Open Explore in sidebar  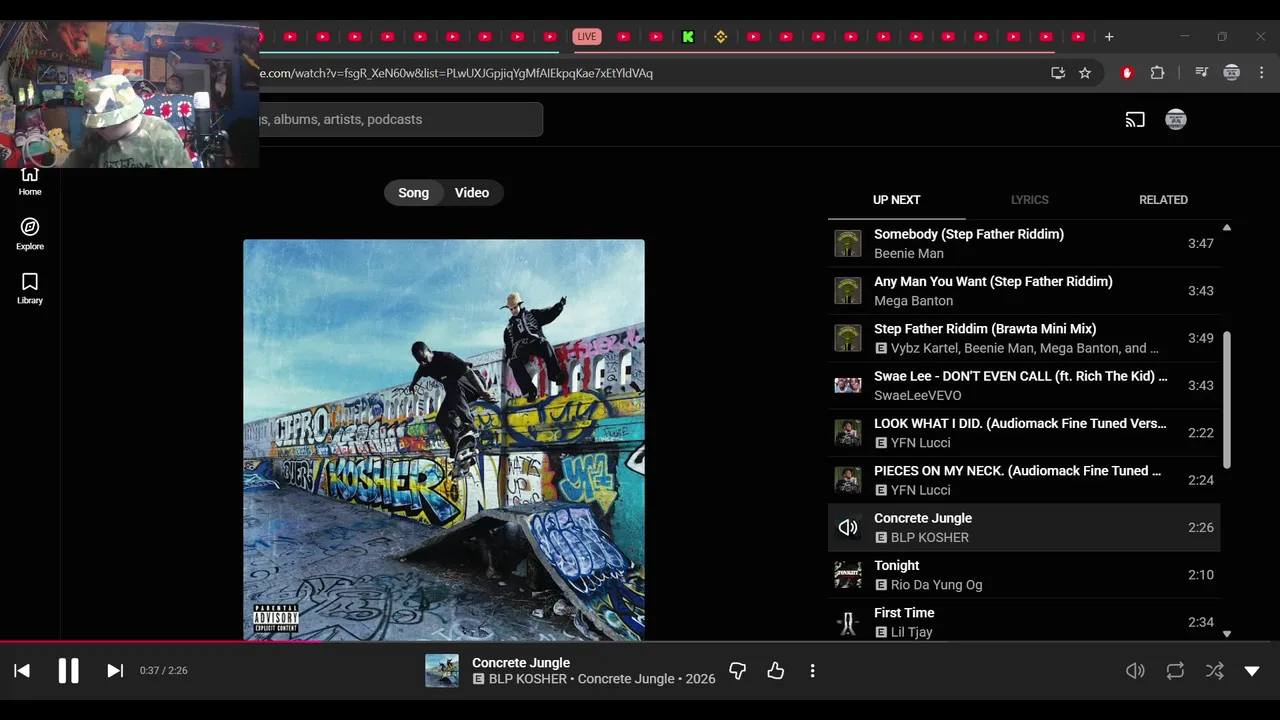(30, 234)
